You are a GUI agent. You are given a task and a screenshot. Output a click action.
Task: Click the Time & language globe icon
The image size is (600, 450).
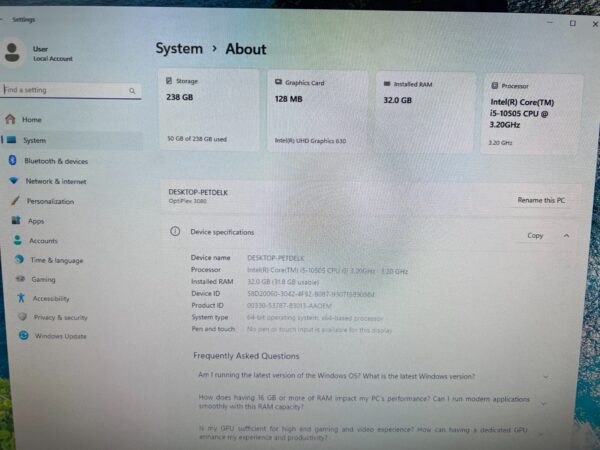[19, 259]
